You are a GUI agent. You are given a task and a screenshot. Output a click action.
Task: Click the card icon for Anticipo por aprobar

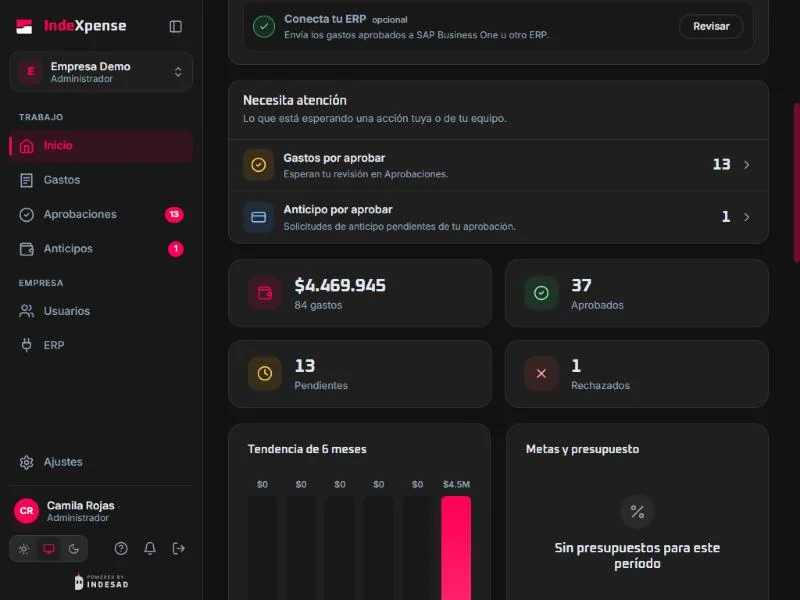pyautogui.click(x=259, y=217)
